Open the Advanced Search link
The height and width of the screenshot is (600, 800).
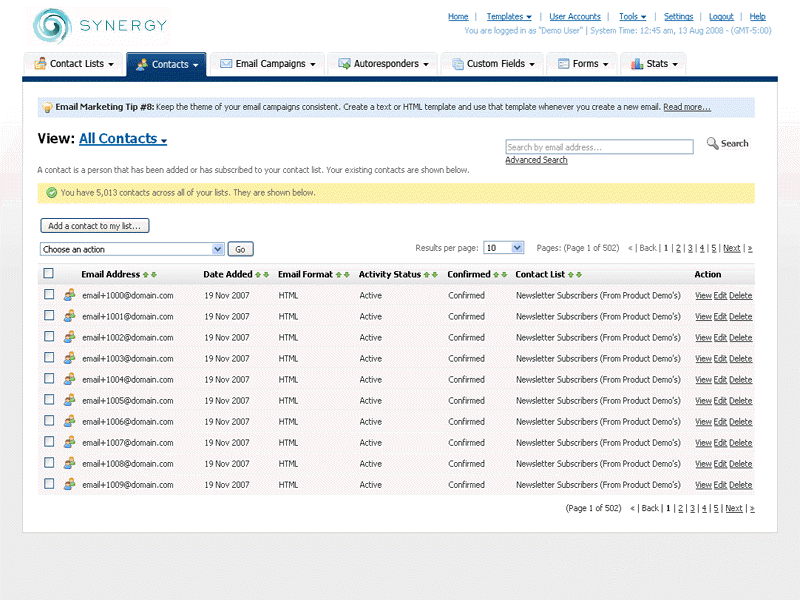click(536, 160)
